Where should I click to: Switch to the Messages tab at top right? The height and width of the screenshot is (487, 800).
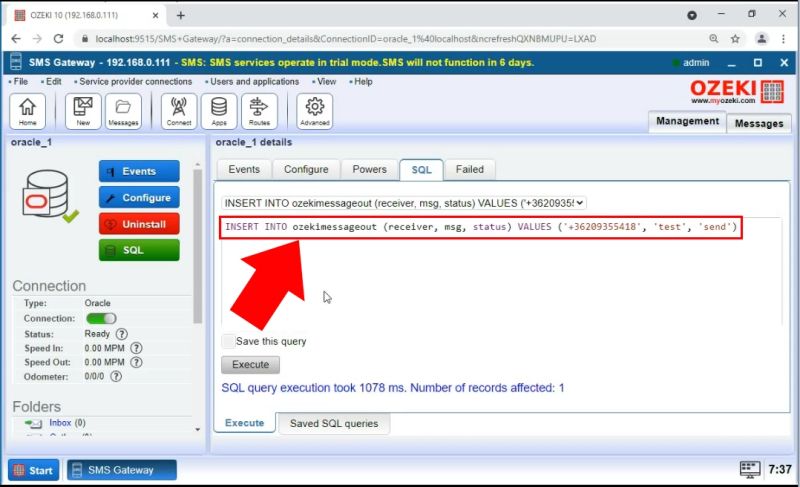coord(759,123)
